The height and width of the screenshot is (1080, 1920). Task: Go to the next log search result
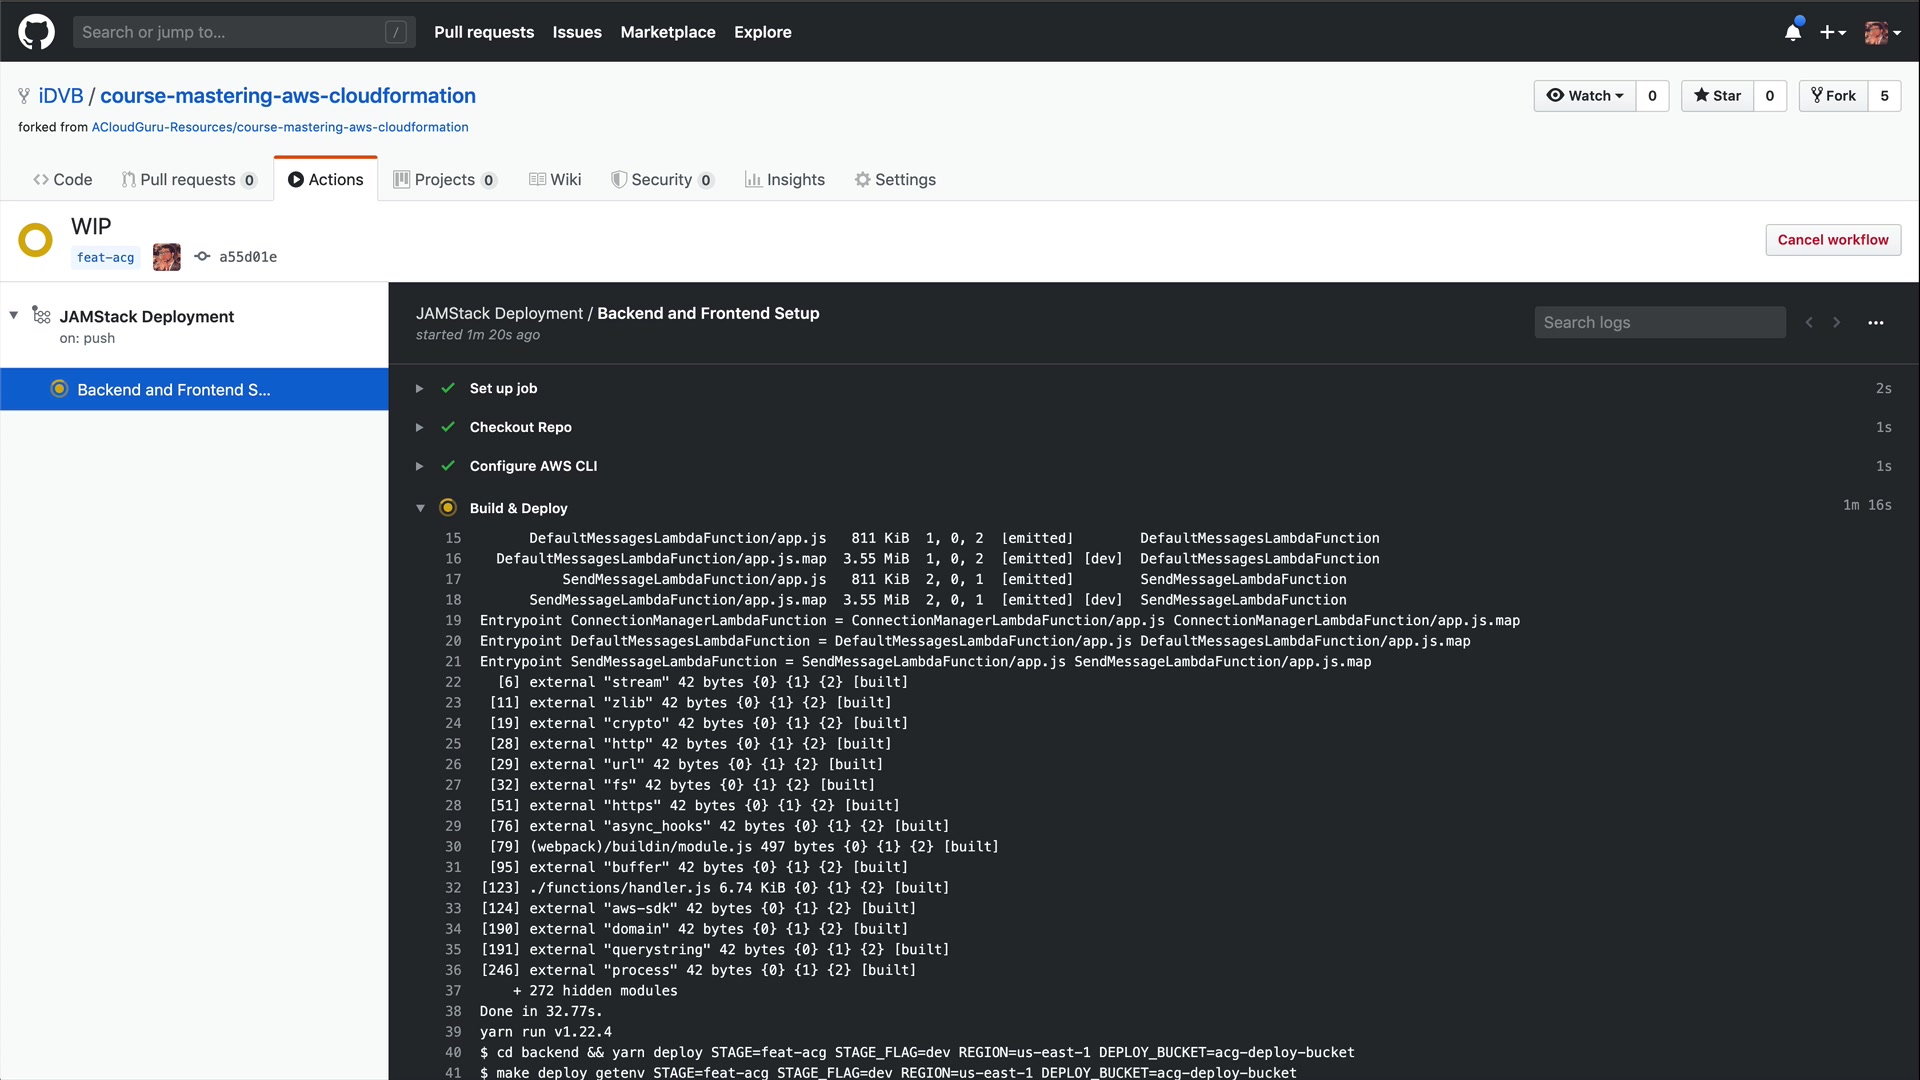click(x=1836, y=323)
